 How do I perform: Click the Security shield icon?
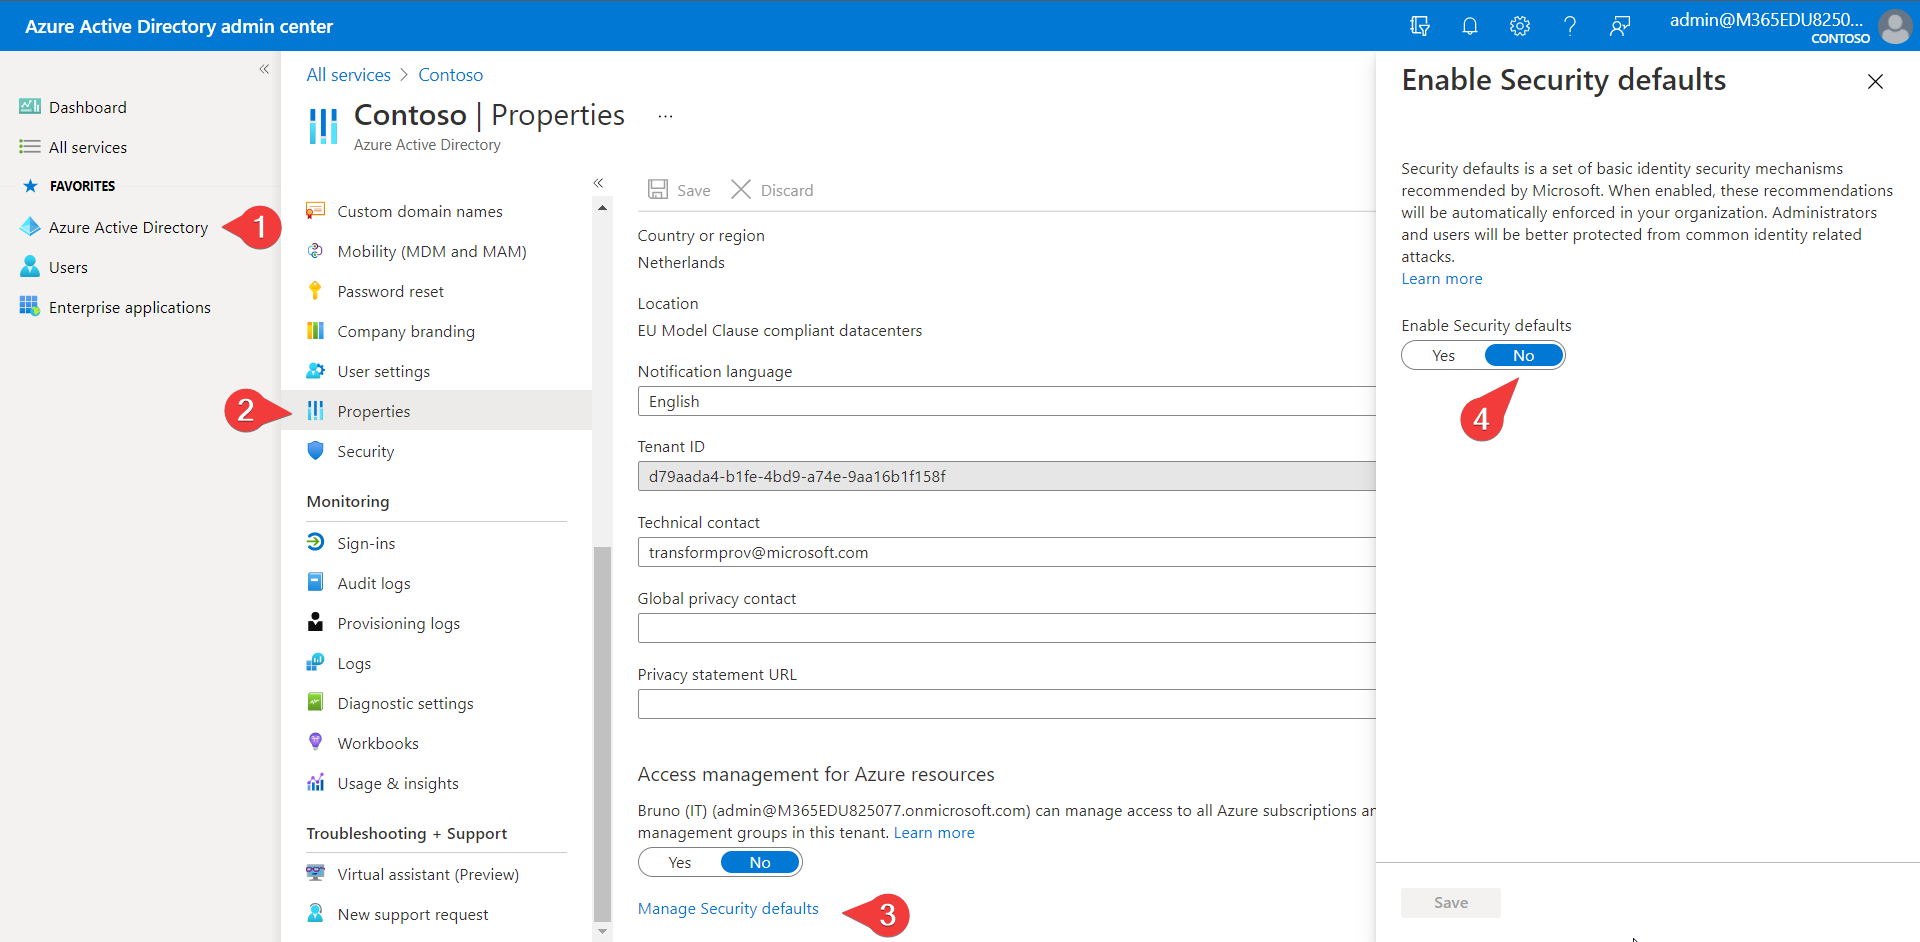[315, 451]
